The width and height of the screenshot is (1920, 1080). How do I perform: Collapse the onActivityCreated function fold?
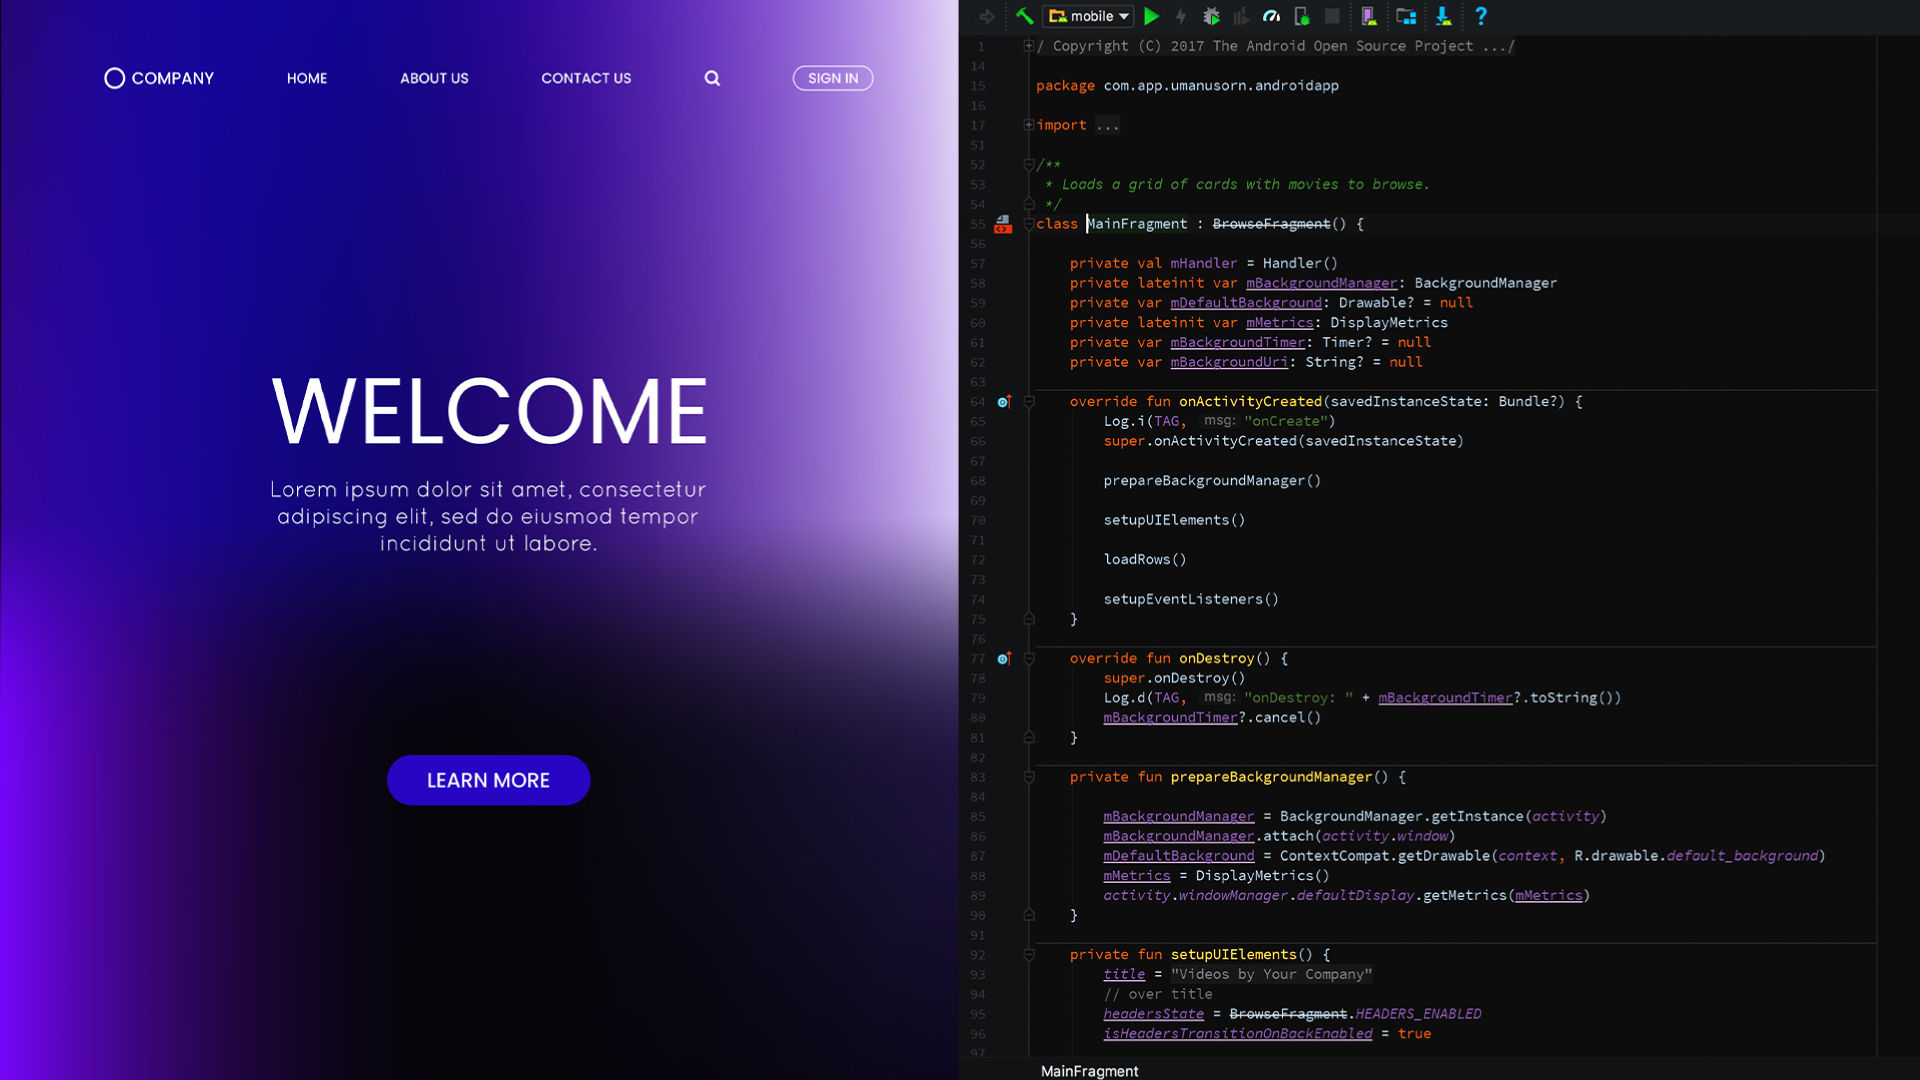1028,402
